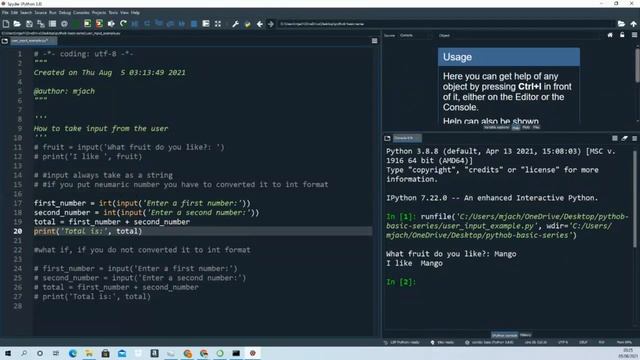Go back to previous cursor position

260,24
